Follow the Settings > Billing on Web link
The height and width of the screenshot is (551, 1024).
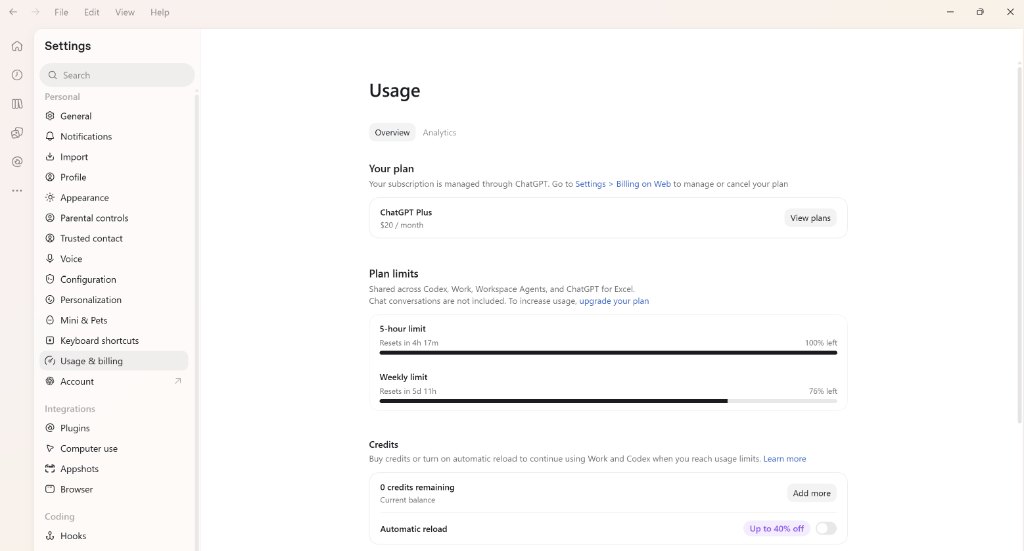click(622, 184)
